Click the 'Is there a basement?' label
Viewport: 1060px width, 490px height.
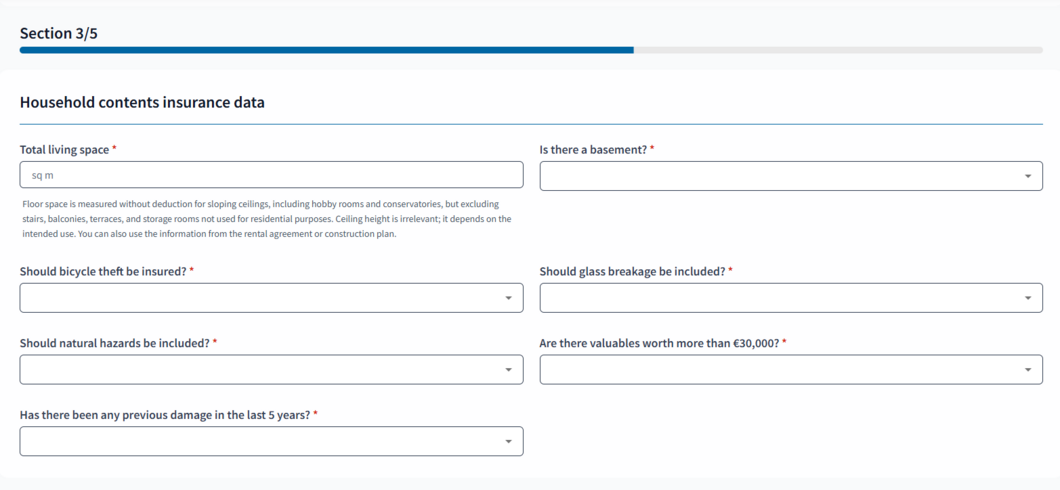pos(593,149)
